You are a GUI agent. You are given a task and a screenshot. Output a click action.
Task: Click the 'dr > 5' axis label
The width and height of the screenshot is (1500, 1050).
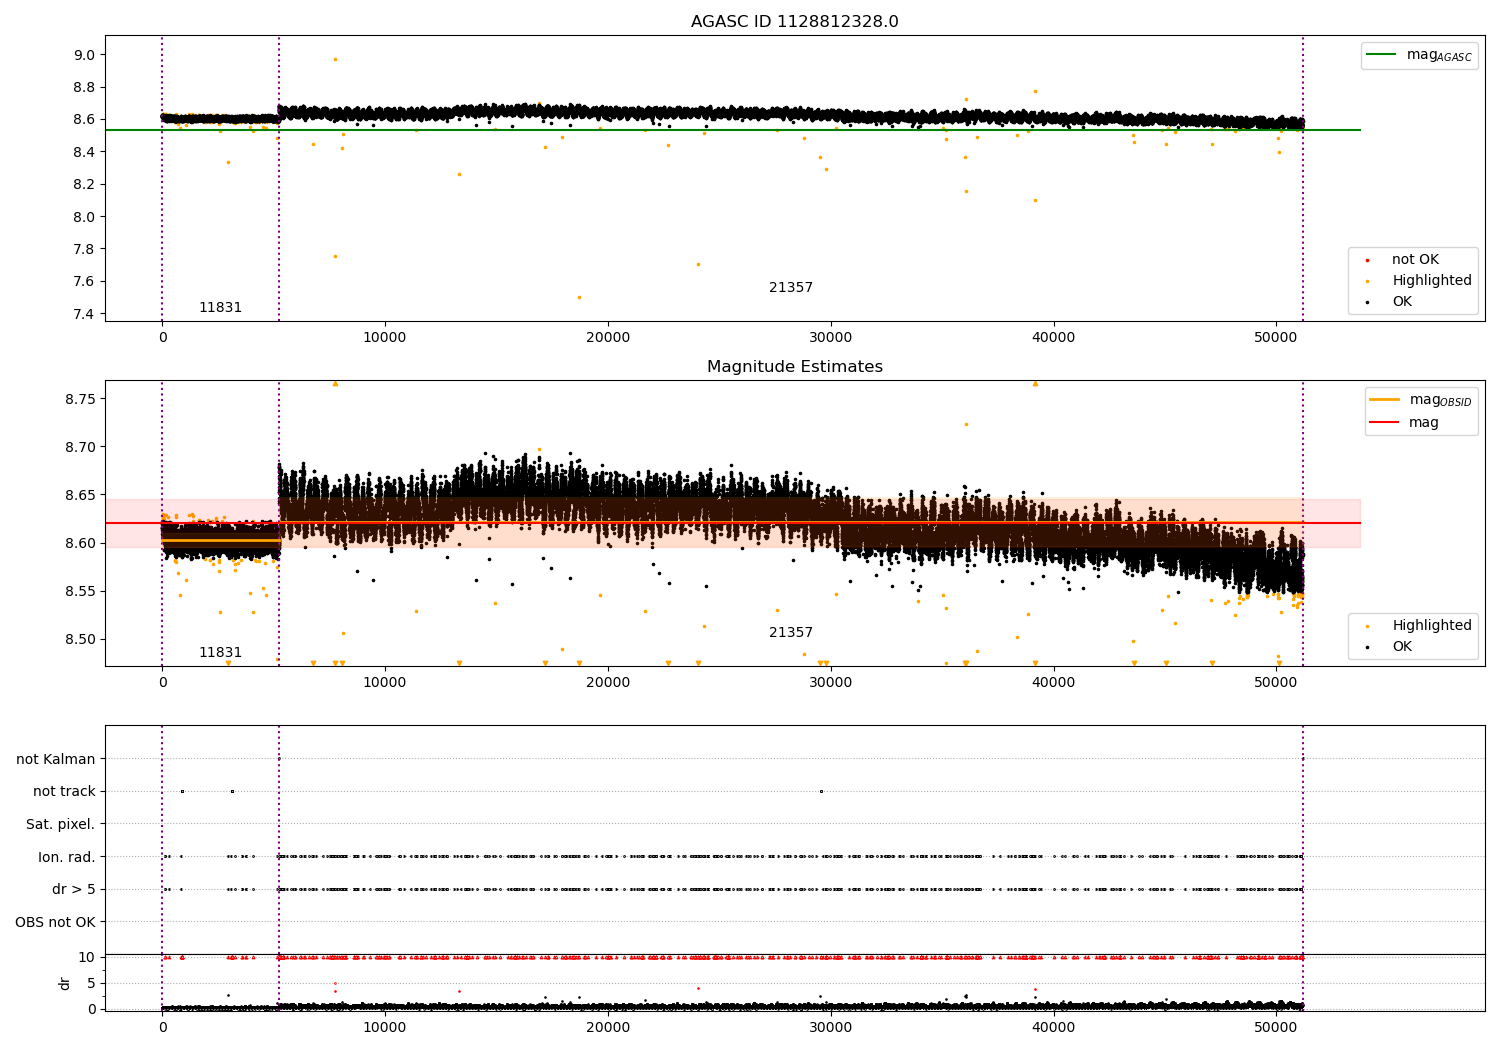tap(74, 890)
